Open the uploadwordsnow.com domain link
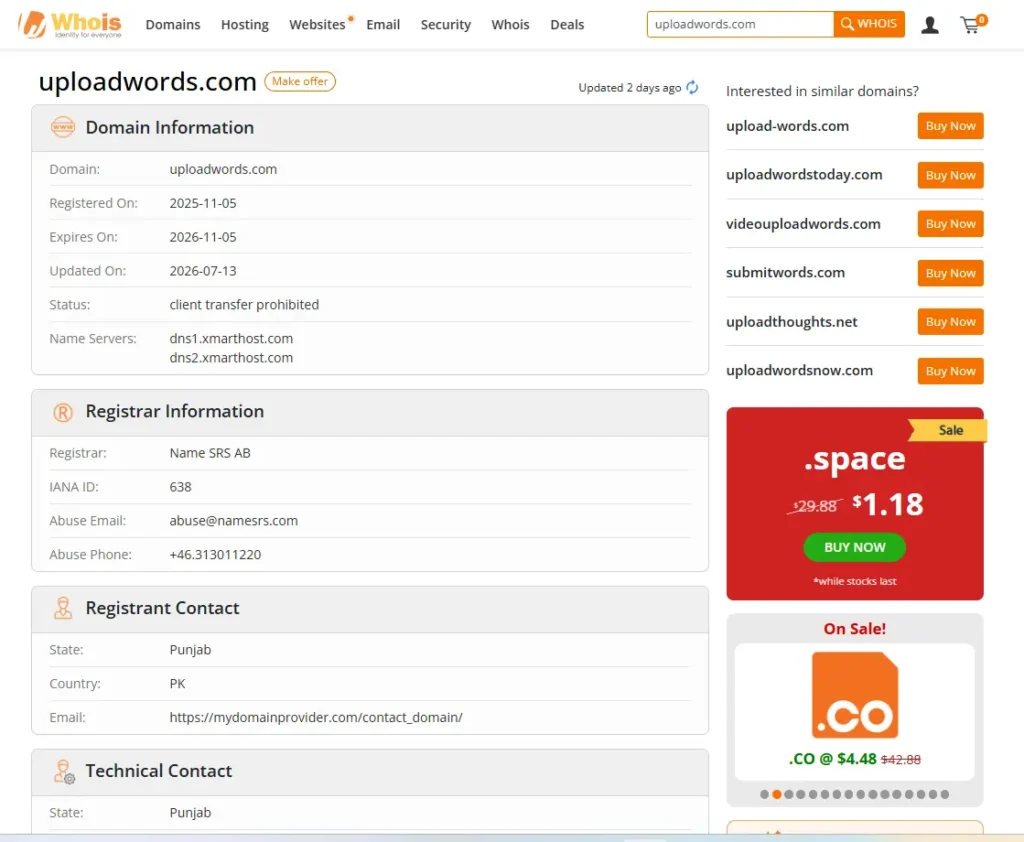This screenshot has height=842, width=1024. click(x=799, y=370)
